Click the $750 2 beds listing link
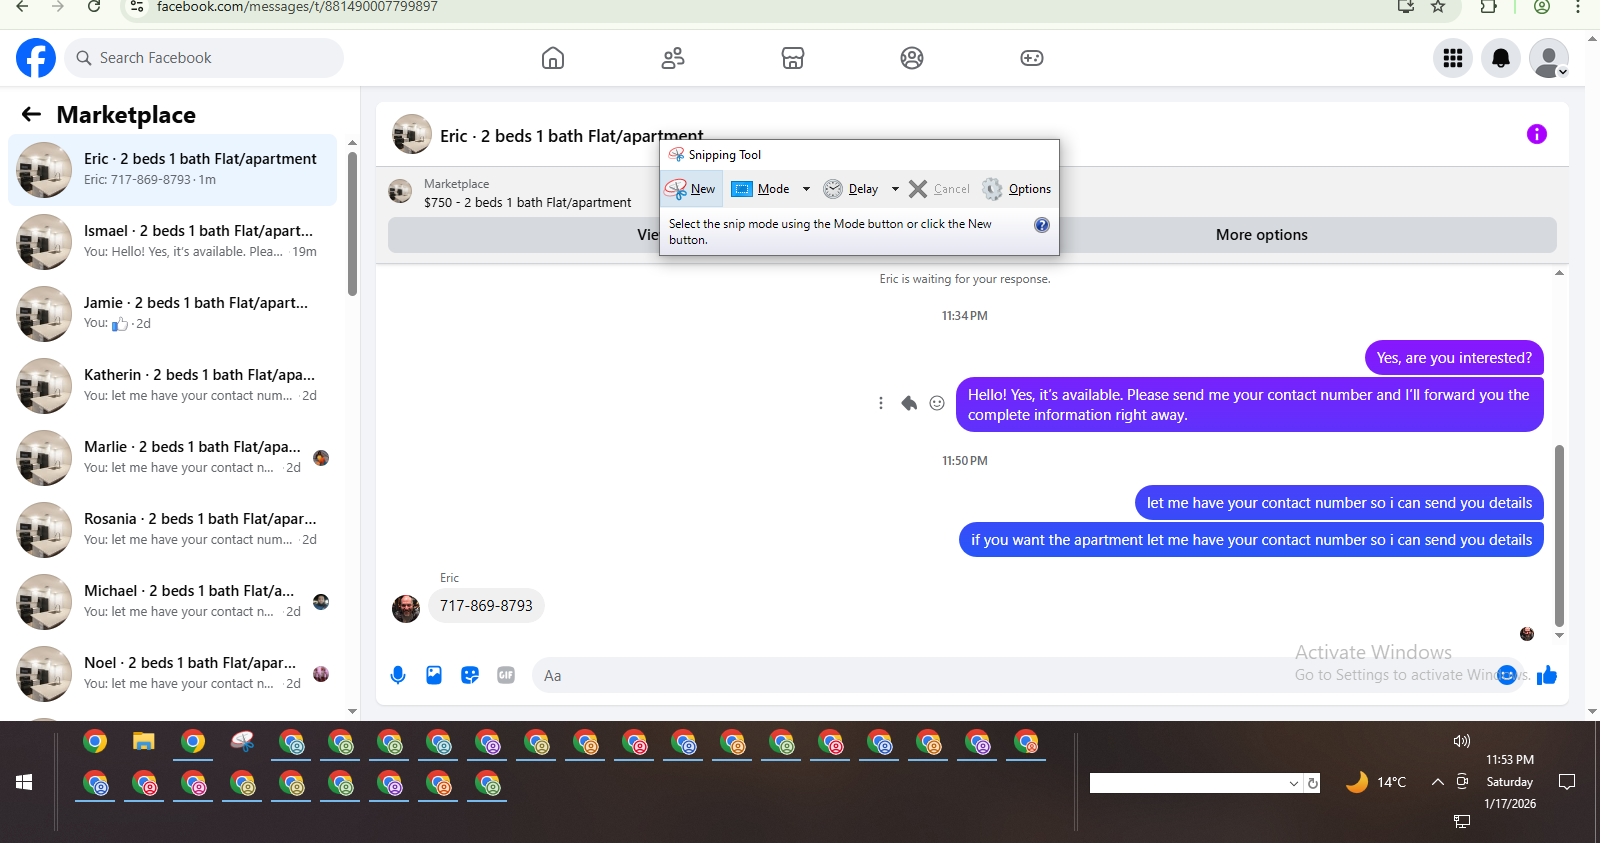 pos(527,202)
